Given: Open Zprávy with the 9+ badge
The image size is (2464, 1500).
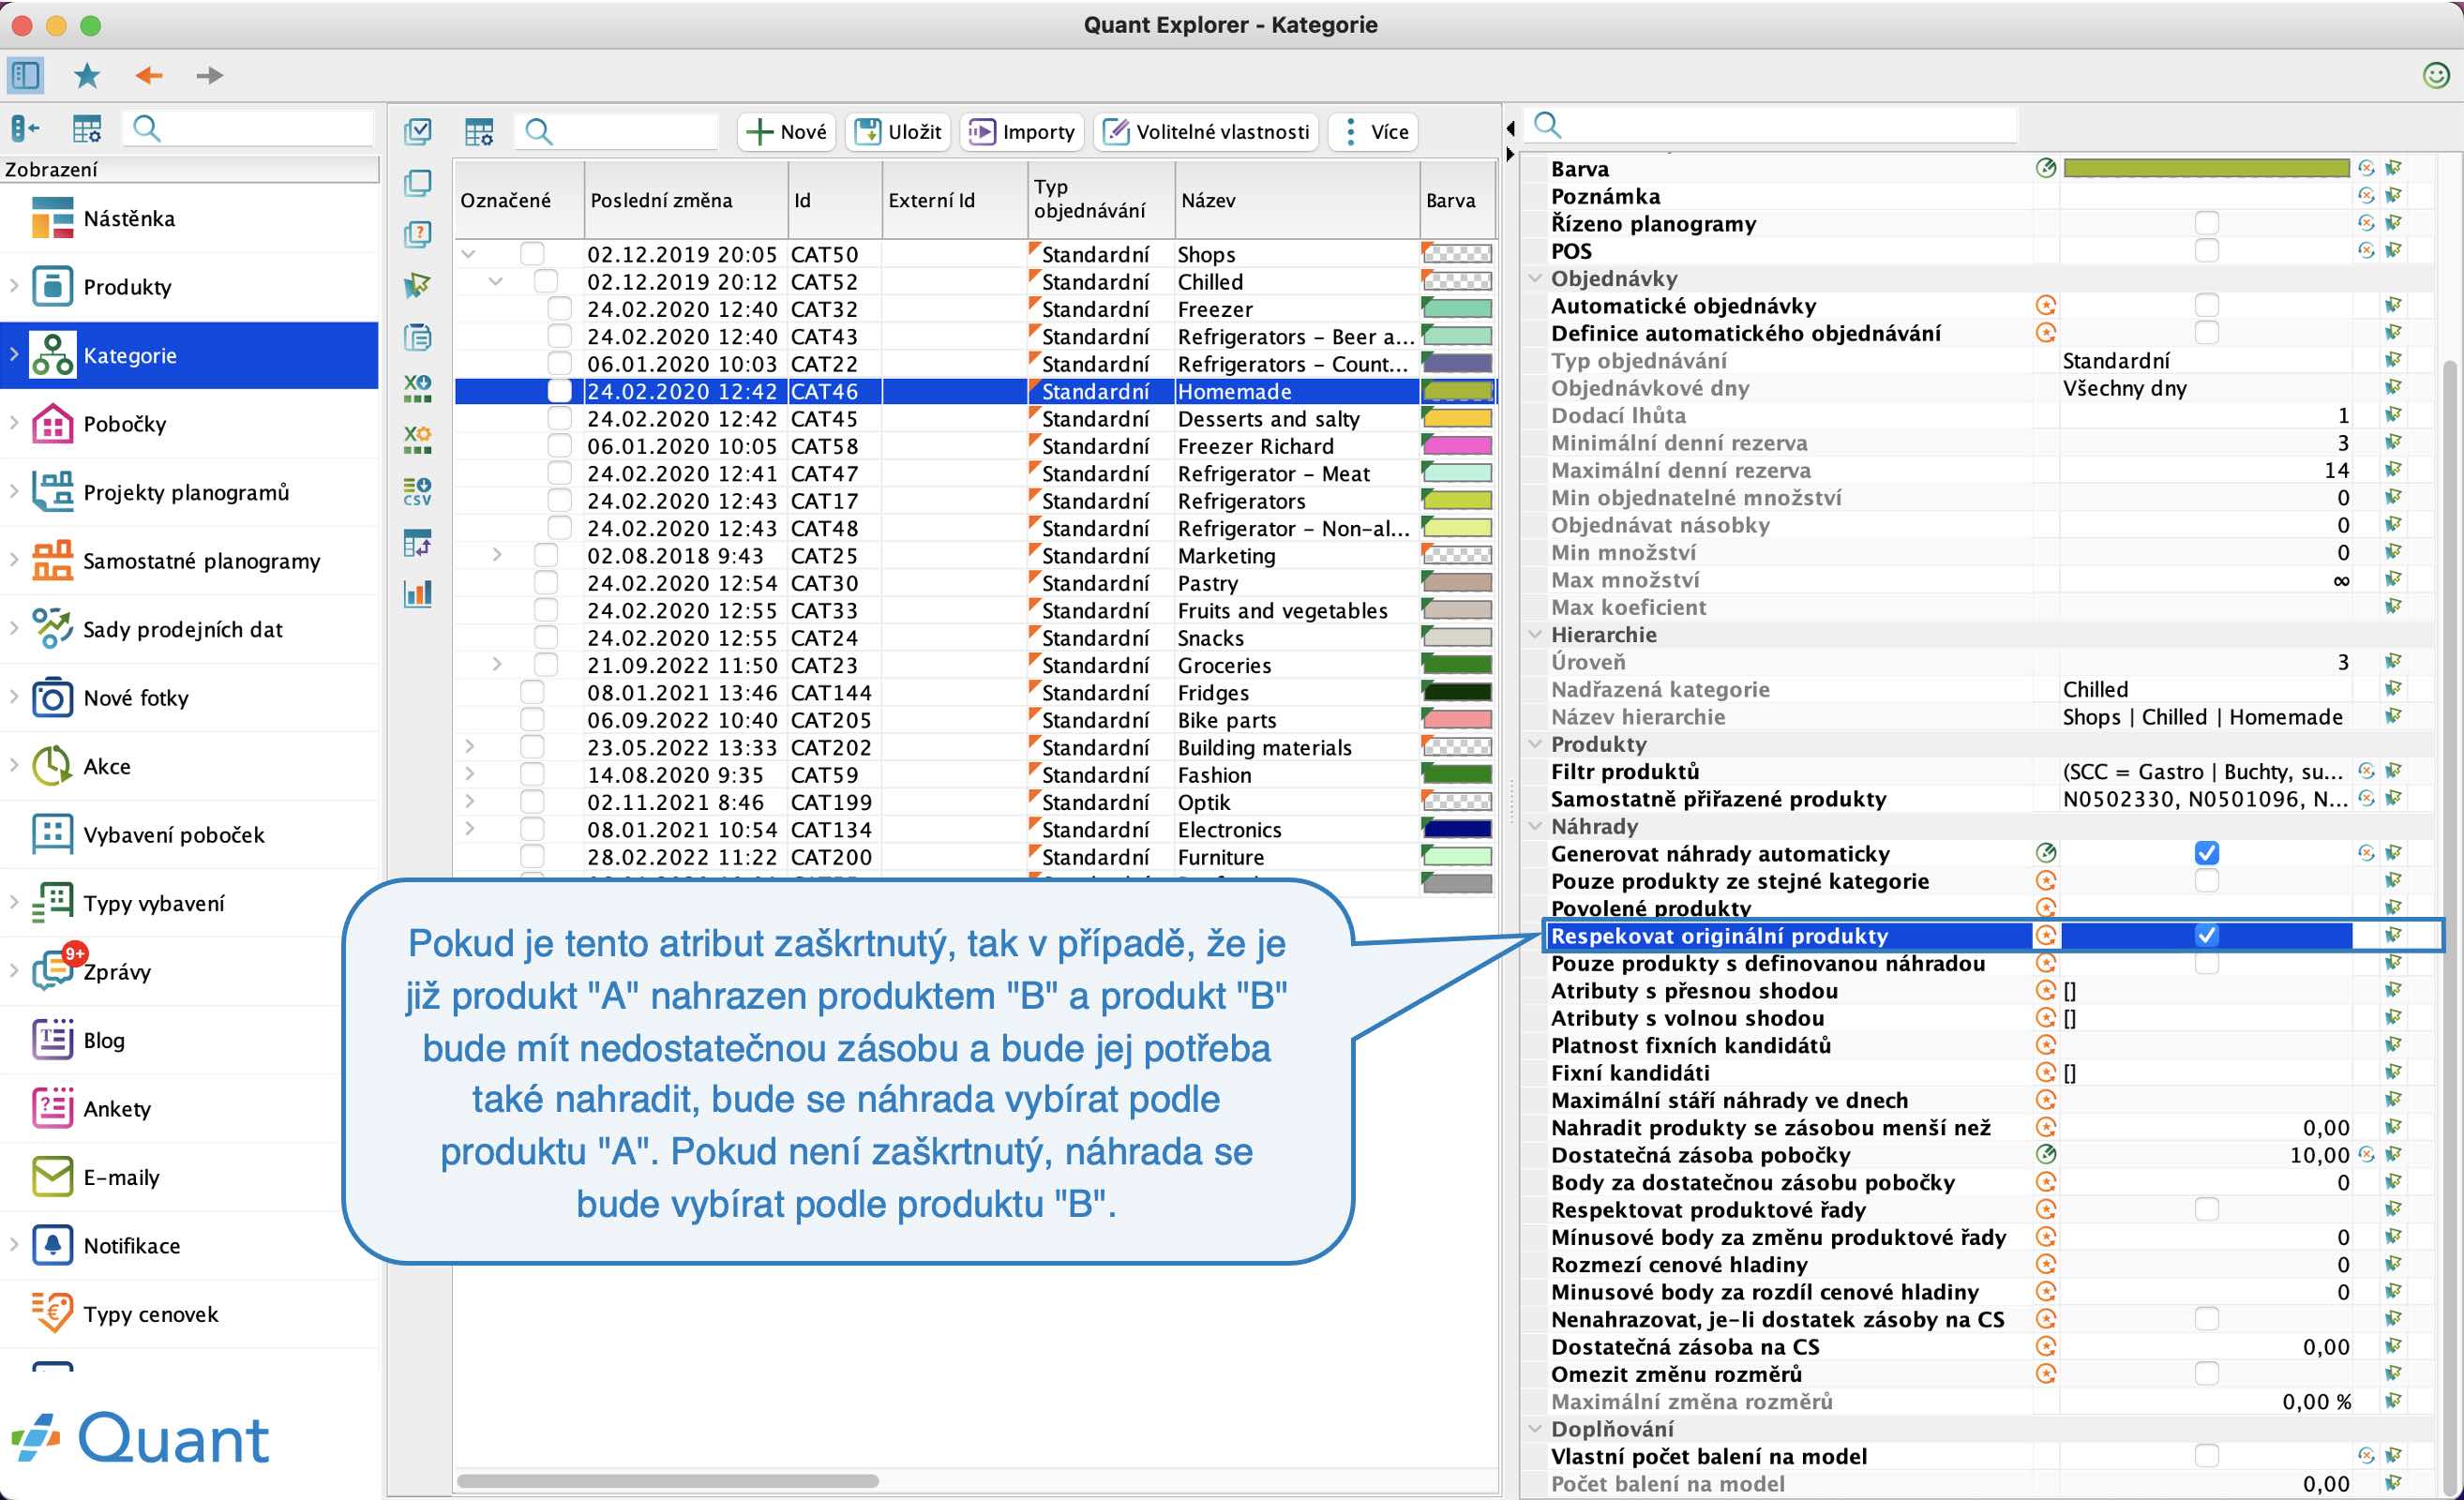Looking at the screenshot, I should (190, 972).
